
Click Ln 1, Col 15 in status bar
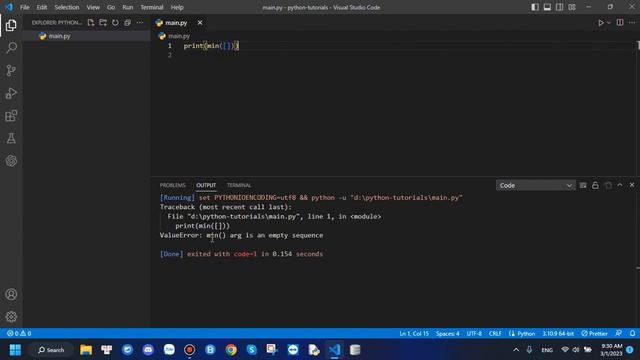pyautogui.click(x=414, y=333)
